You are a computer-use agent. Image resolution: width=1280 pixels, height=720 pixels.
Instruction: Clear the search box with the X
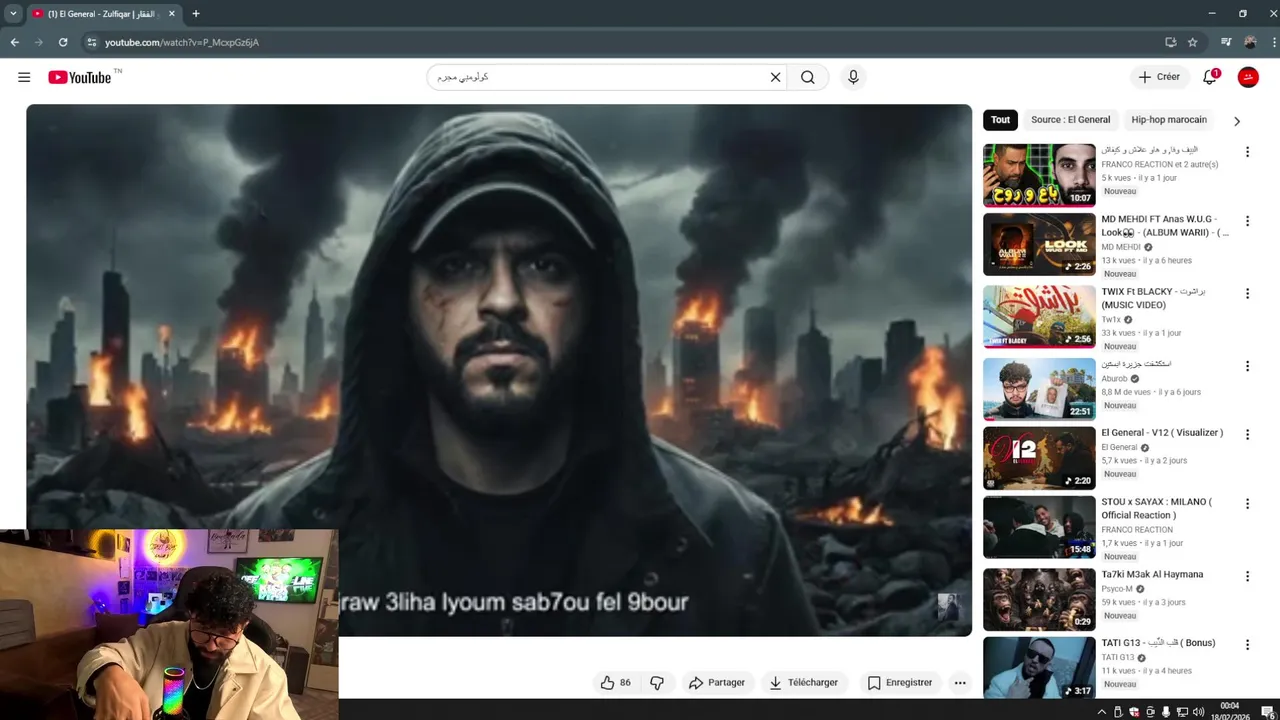775,77
